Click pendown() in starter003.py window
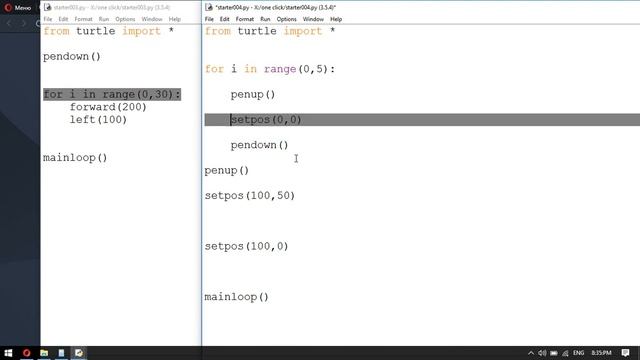Image resolution: width=640 pixels, height=360 pixels. [72, 57]
